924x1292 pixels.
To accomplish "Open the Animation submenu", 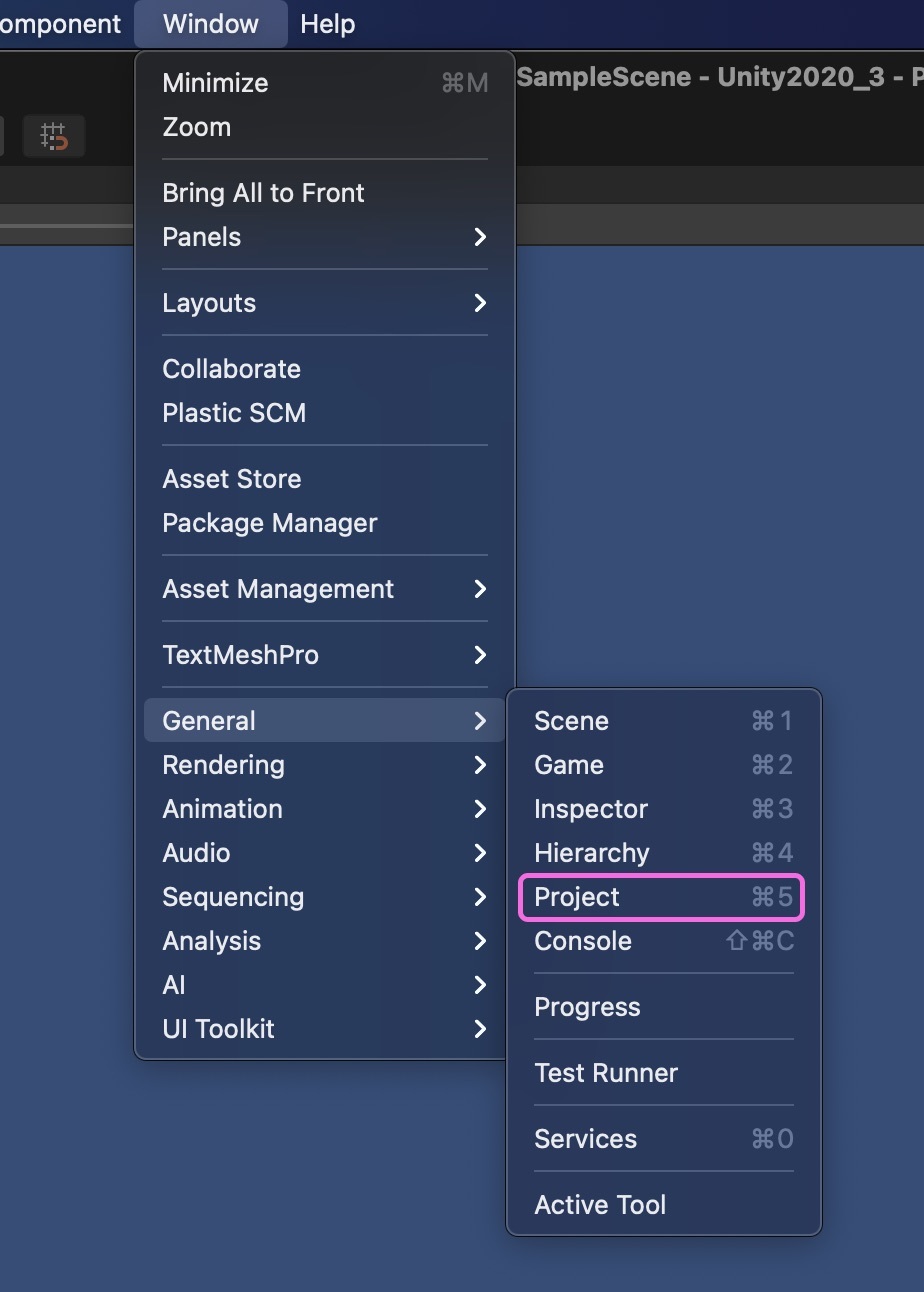I will click(325, 809).
